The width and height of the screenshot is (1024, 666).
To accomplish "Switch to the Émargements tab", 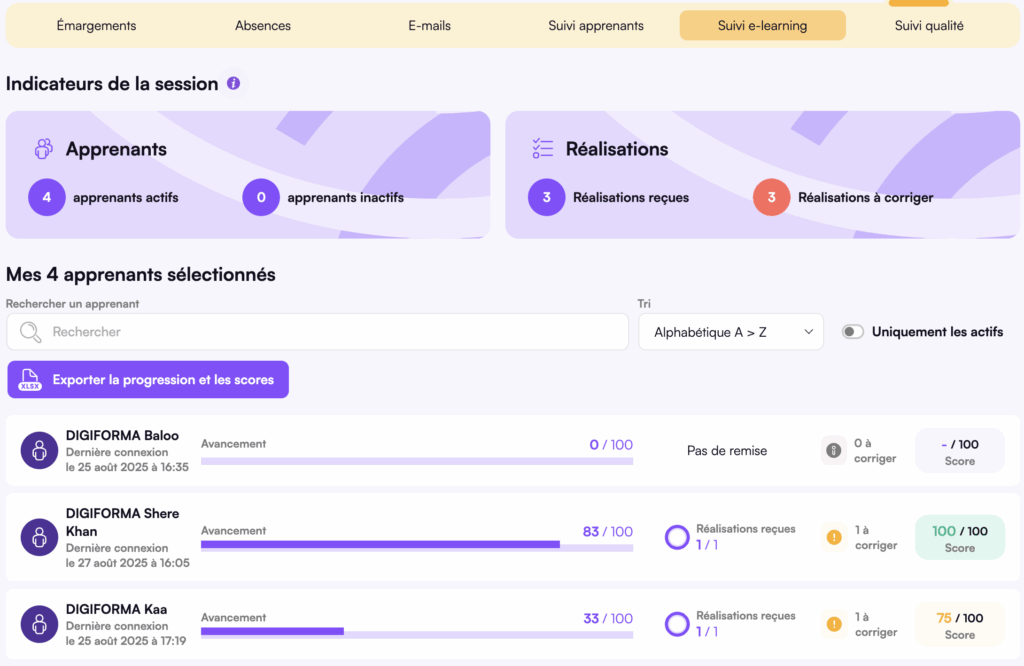I will [x=96, y=26].
